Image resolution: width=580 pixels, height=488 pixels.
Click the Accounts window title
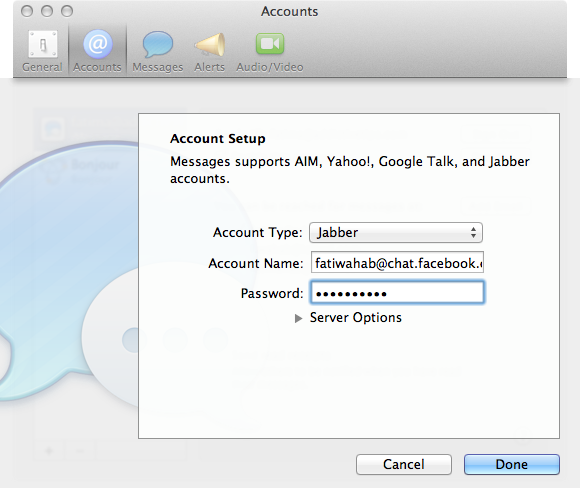point(289,11)
